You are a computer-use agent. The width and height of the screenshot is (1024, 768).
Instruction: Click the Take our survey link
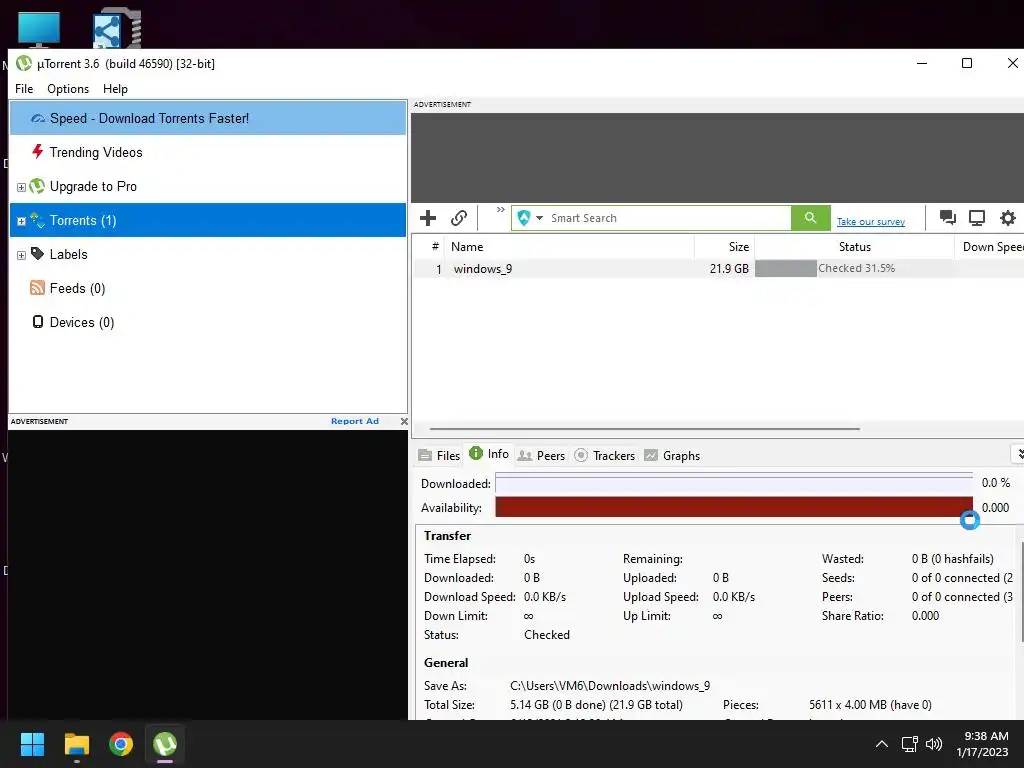[871, 222]
